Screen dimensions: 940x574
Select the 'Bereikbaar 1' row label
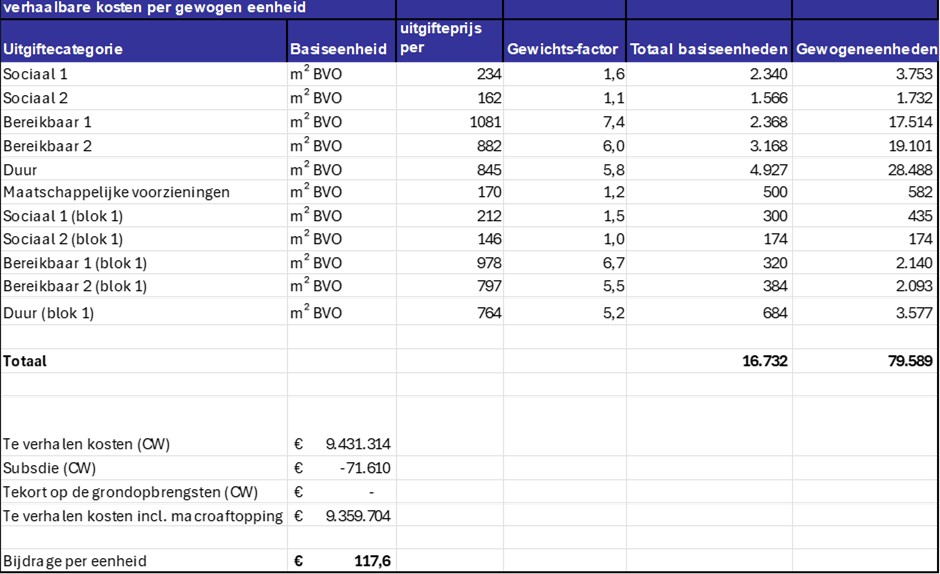[x=47, y=122]
